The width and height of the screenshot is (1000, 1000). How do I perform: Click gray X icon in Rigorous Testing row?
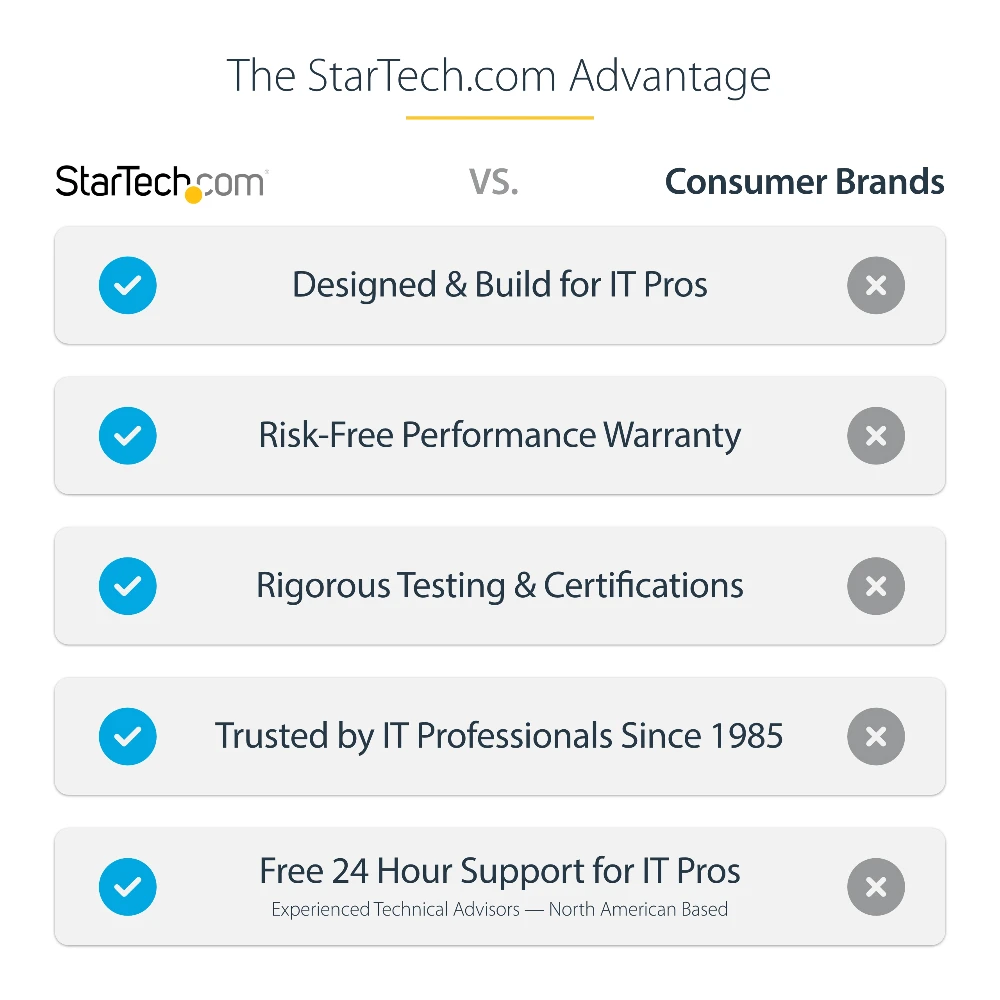click(x=875, y=586)
